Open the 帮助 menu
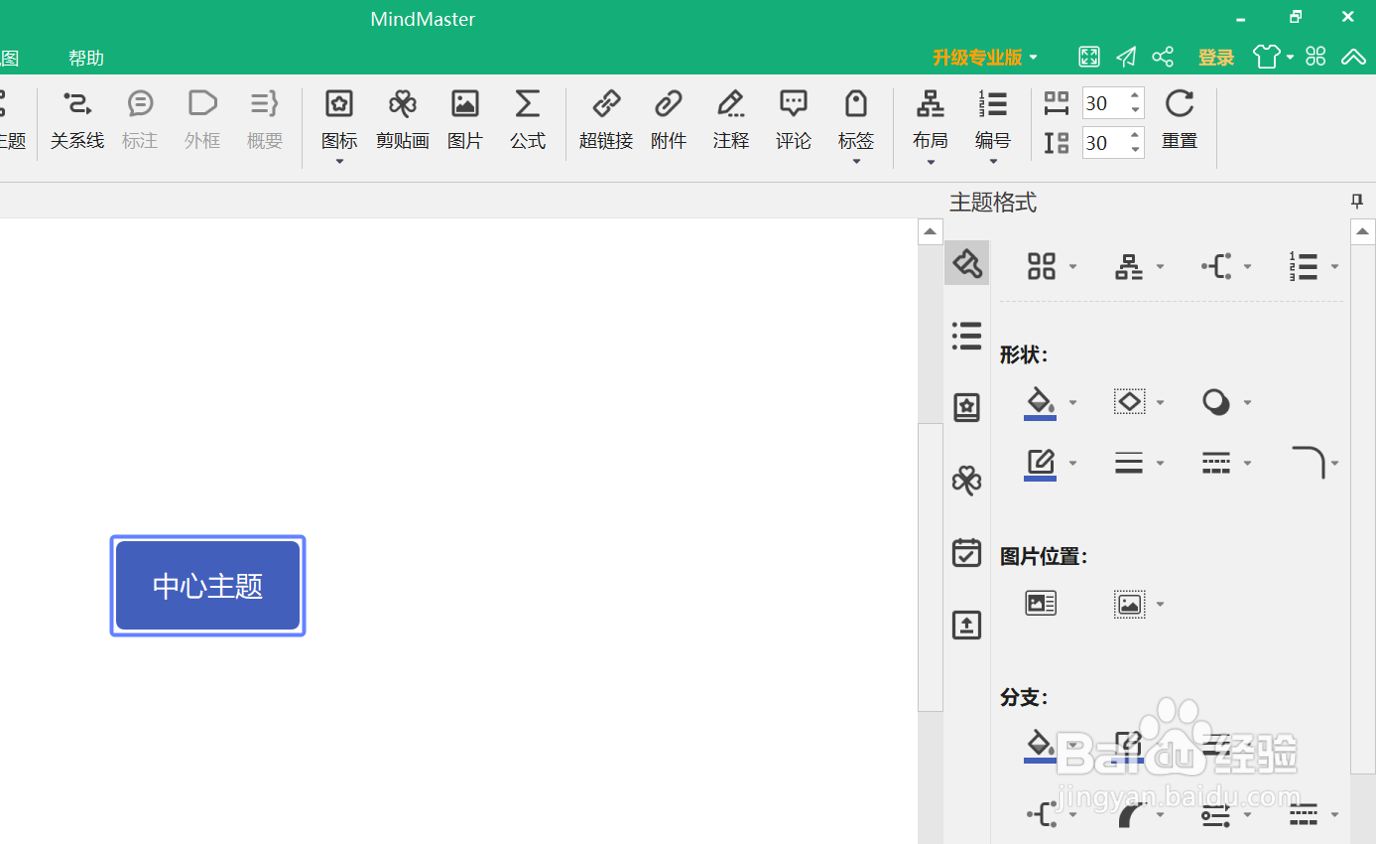 pos(86,58)
